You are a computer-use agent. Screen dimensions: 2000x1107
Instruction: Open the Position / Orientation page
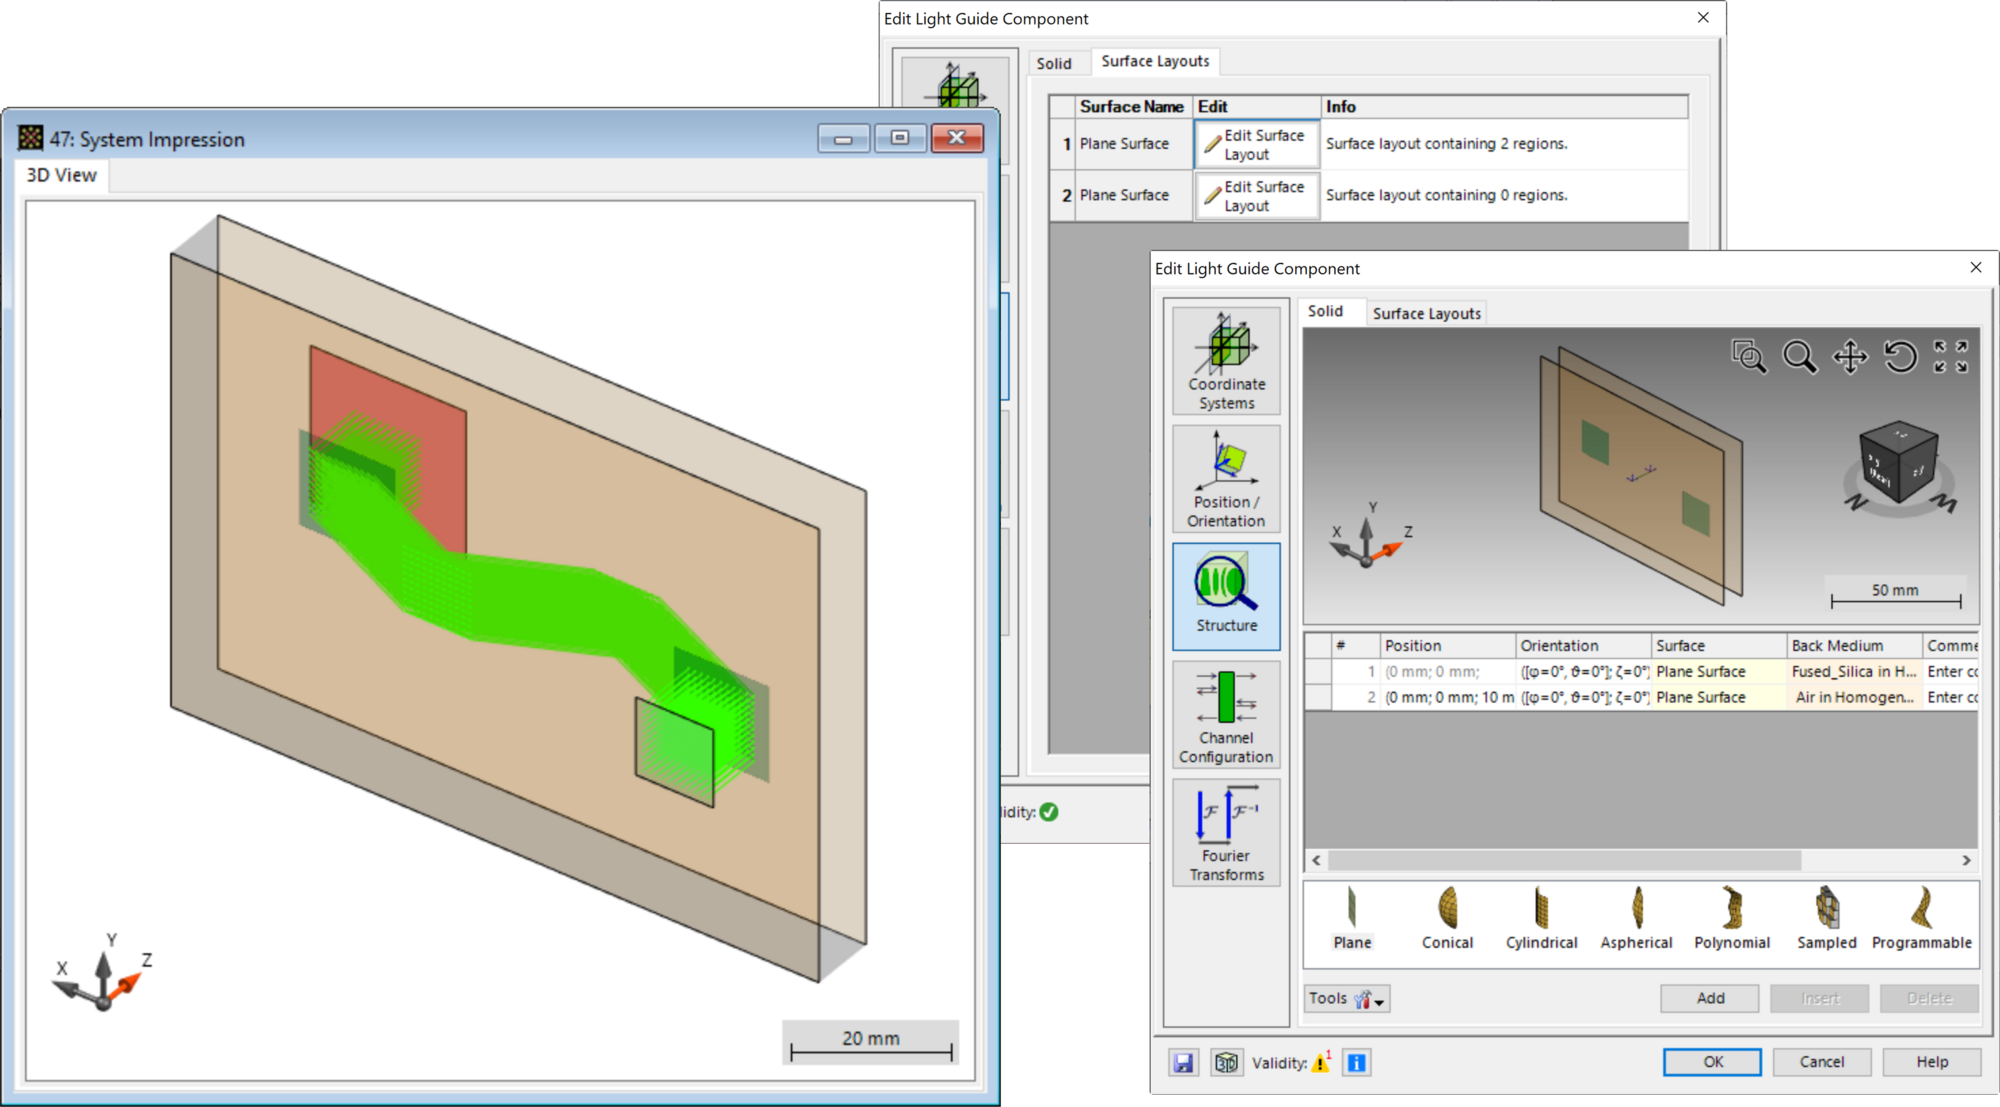click(x=1226, y=479)
